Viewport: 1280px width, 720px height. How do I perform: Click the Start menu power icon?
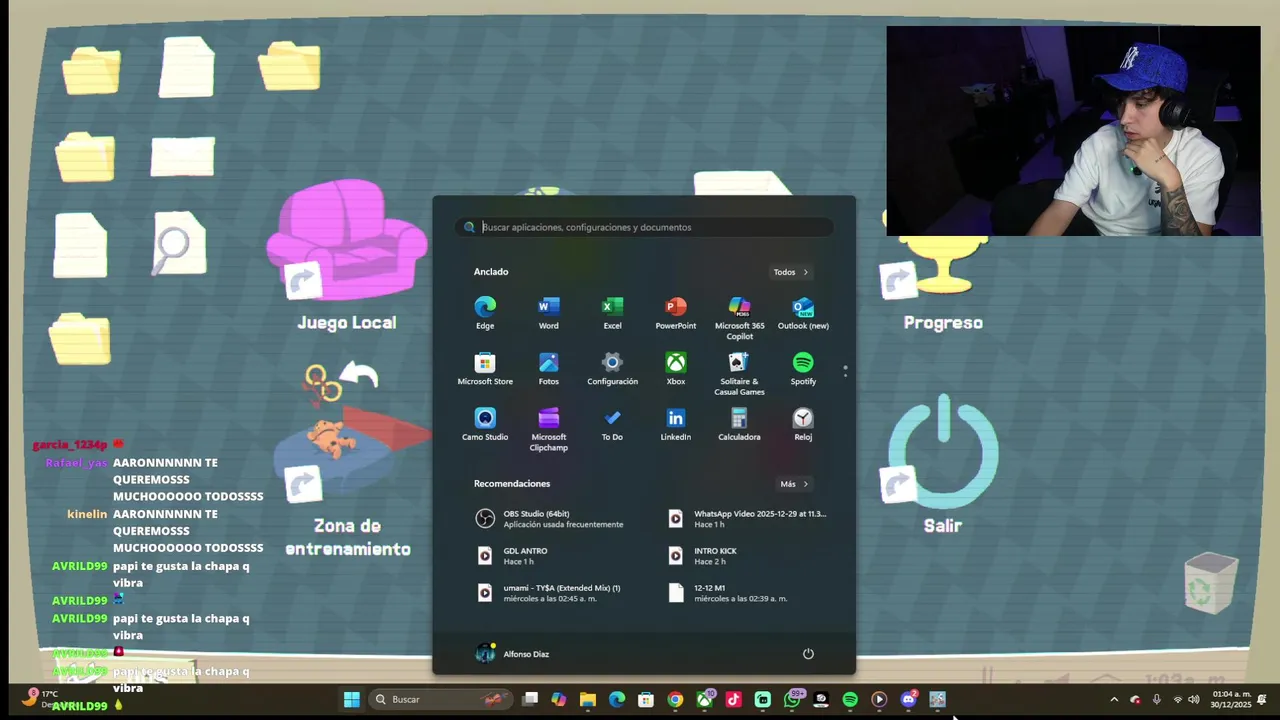click(808, 654)
